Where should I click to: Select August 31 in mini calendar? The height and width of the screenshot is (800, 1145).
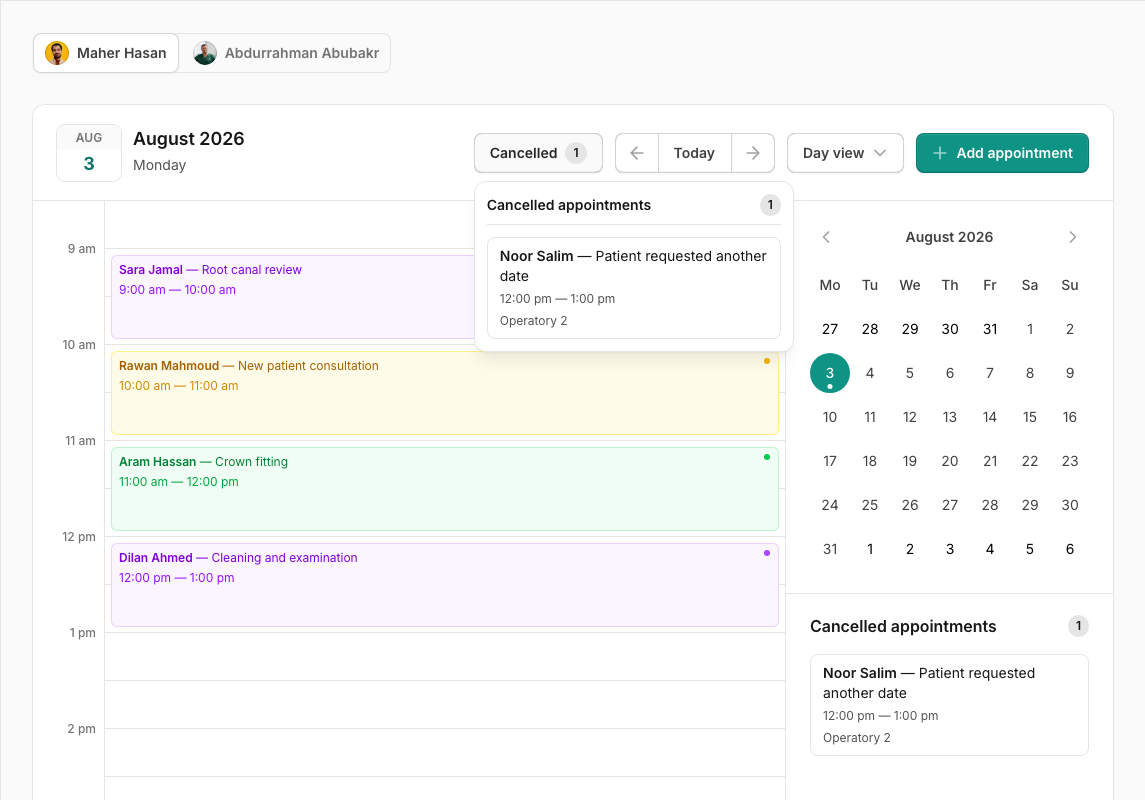point(830,549)
